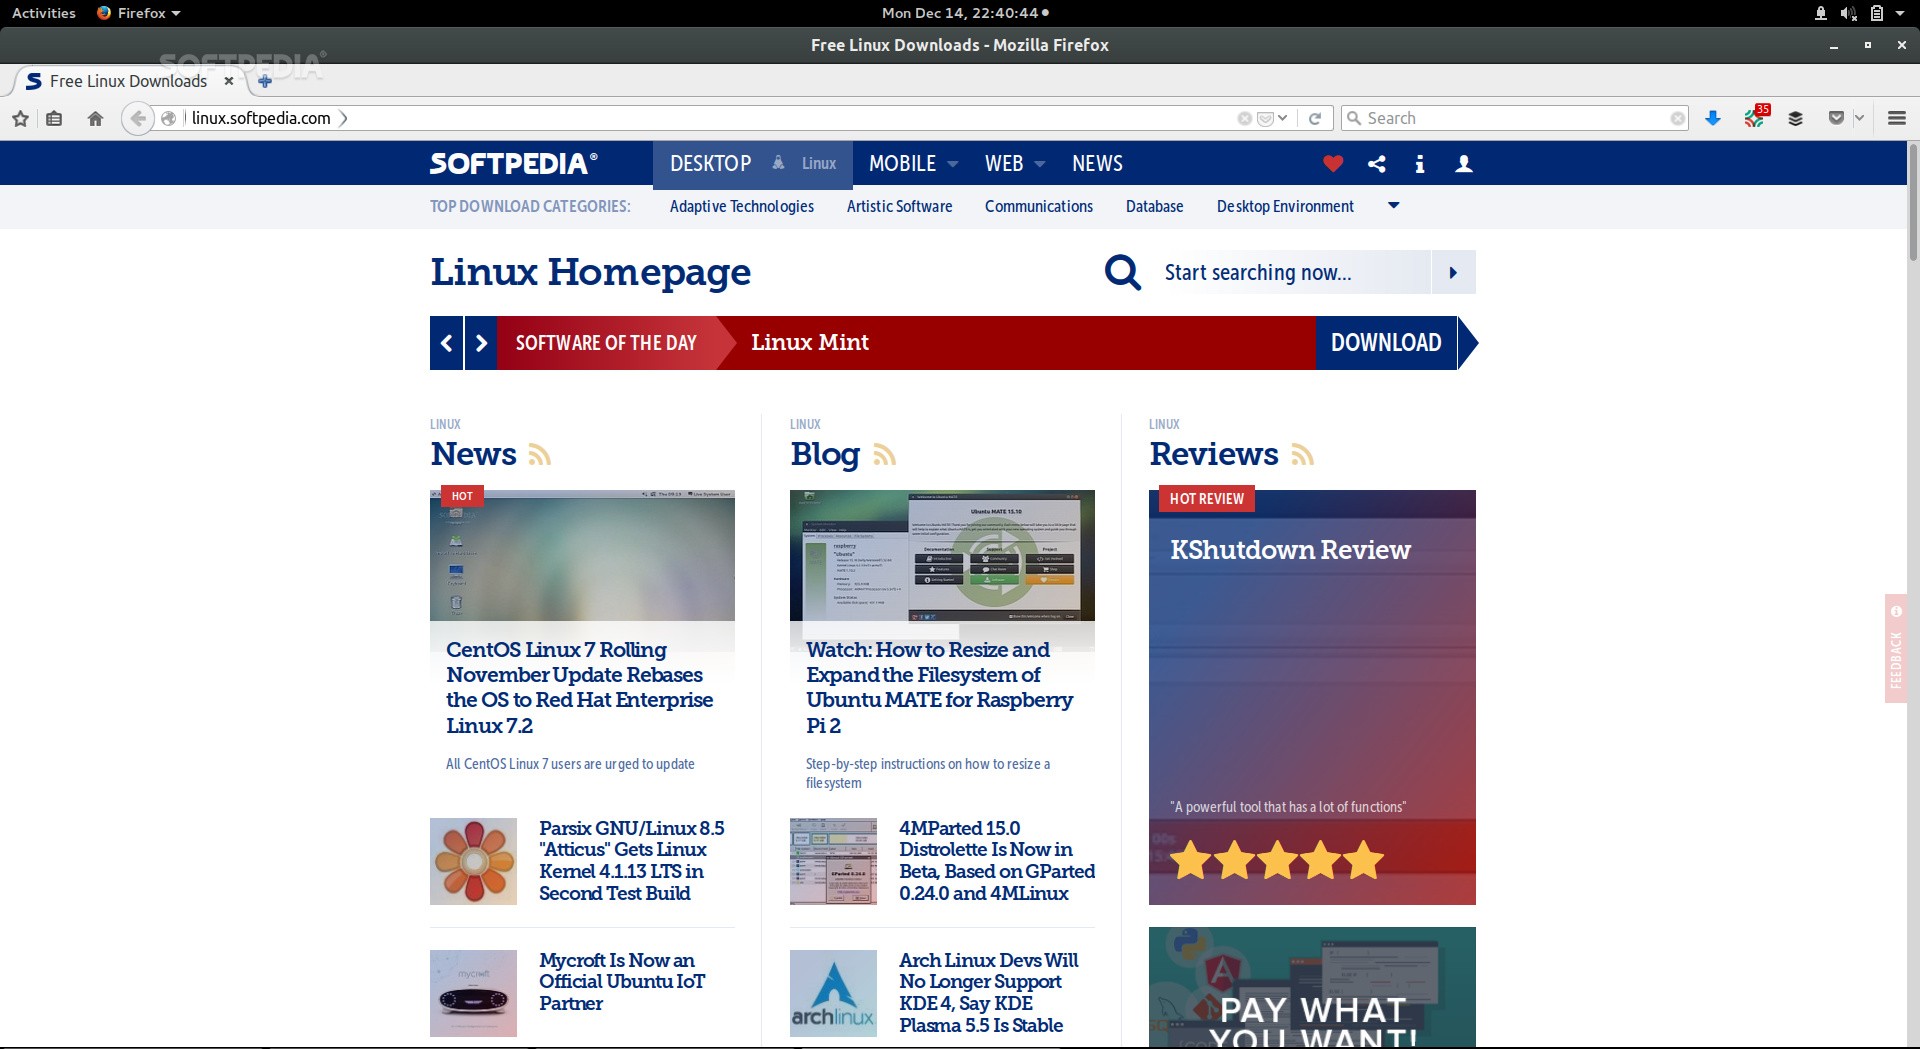Open the MOBILE dropdown menu

(913, 163)
